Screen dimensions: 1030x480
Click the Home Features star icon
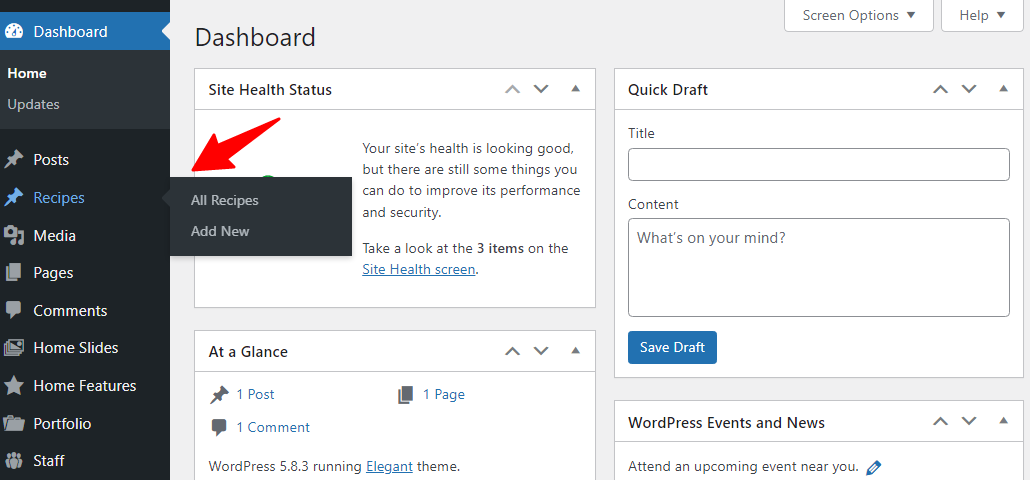pos(14,385)
